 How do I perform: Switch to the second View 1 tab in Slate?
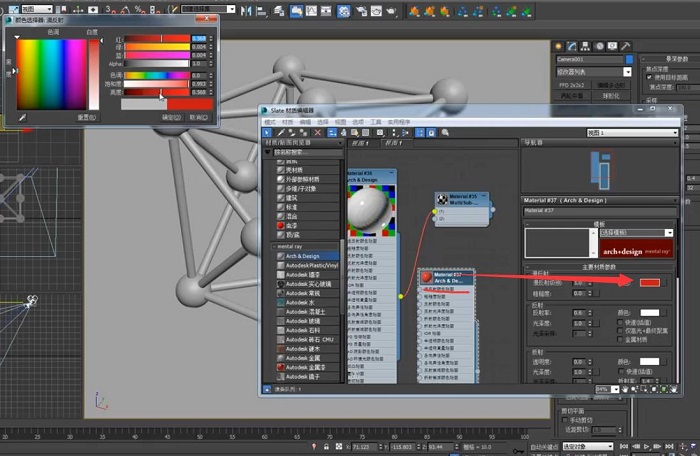coord(393,143)
